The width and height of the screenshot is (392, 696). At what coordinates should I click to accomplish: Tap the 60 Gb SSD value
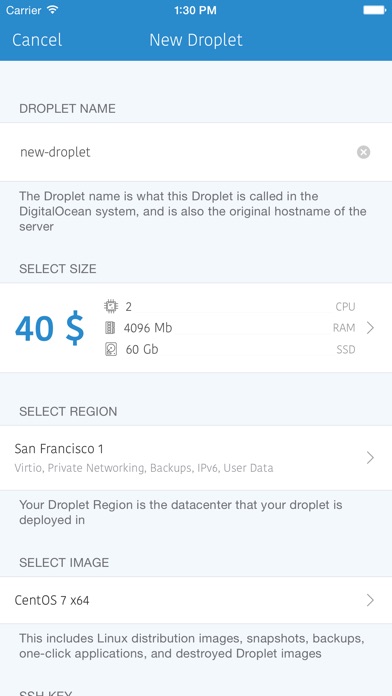pyautogui.click(x=142, y=350)
